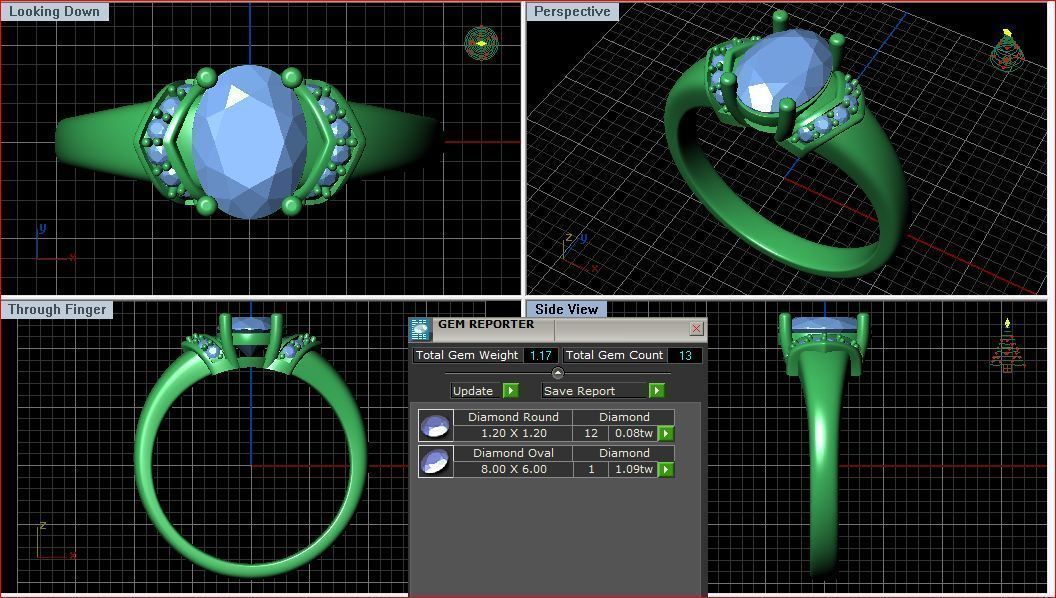This screenshot has height=598, width=1056.
Task: Click the Diamond Round name cell
Action: (x=513, y=417)
